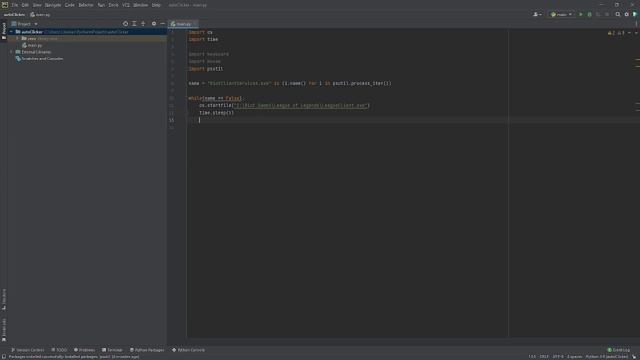
Task: Hide the Project panel with minus icon
Action: tap(162, 24)
